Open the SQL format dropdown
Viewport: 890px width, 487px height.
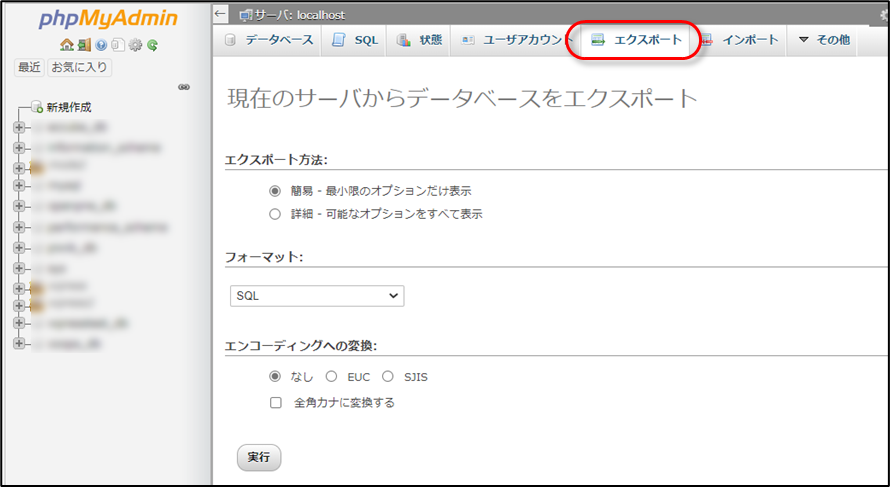(316, 296)
